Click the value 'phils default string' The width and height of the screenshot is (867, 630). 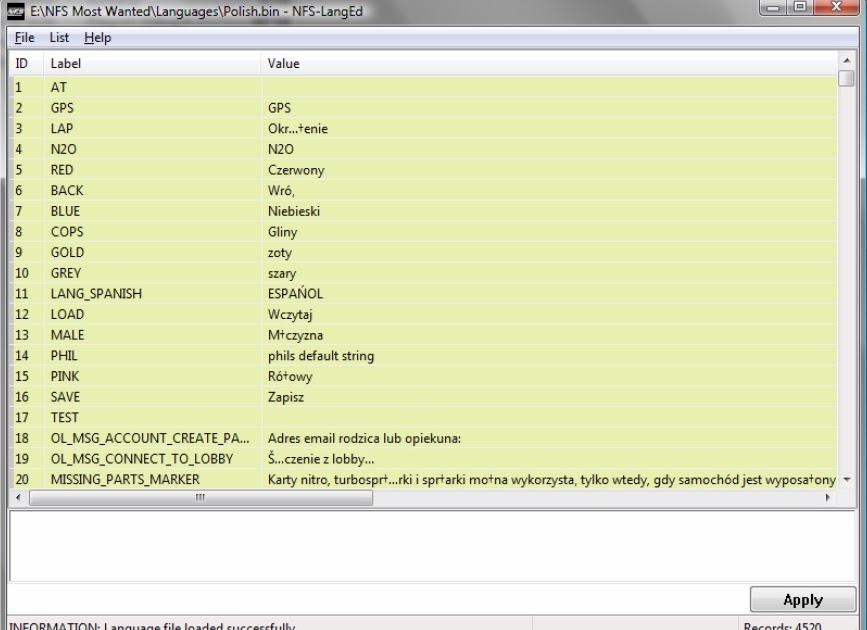(321, 356)
